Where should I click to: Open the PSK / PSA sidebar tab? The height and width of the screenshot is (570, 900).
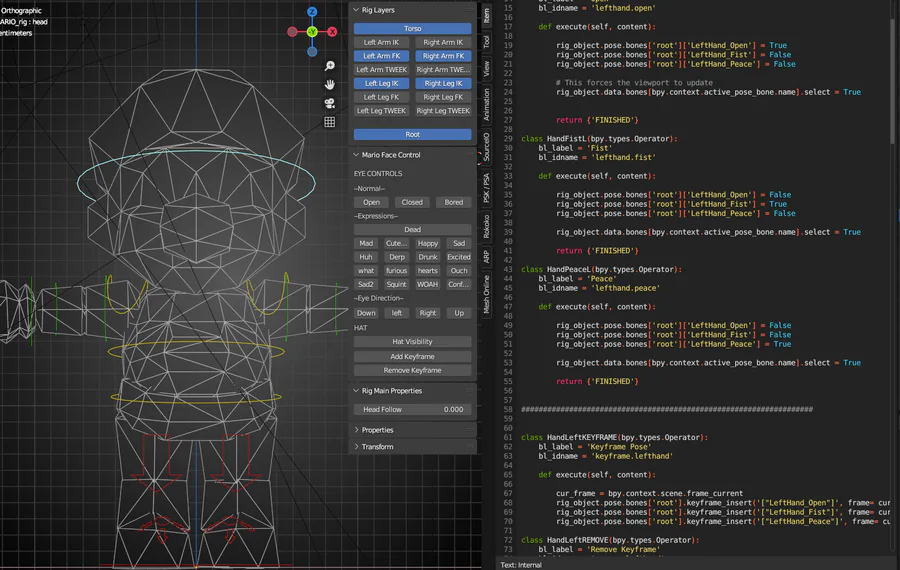tap(486, 188)
